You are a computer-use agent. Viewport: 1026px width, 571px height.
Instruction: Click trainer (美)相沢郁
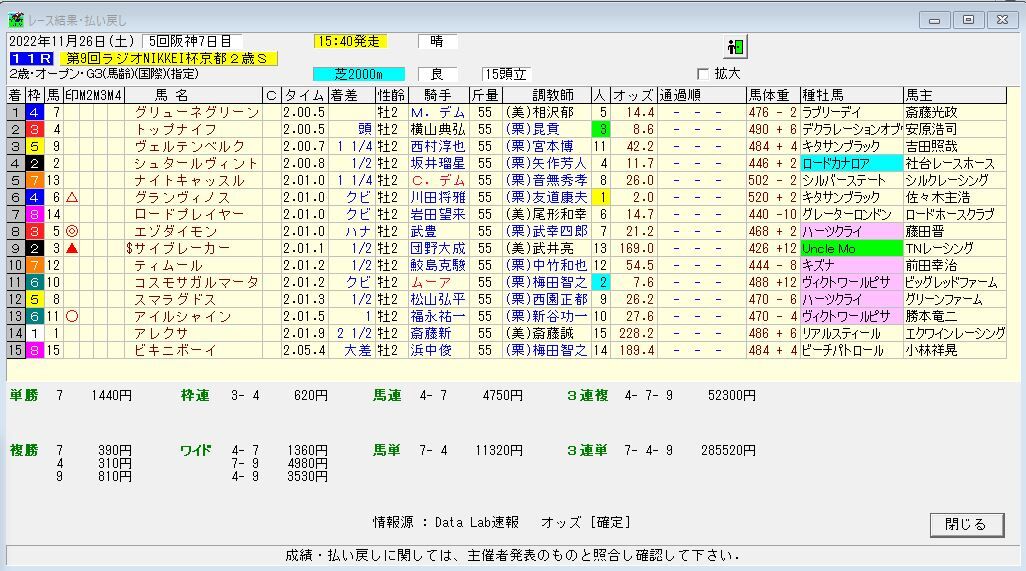coord(540,112)
